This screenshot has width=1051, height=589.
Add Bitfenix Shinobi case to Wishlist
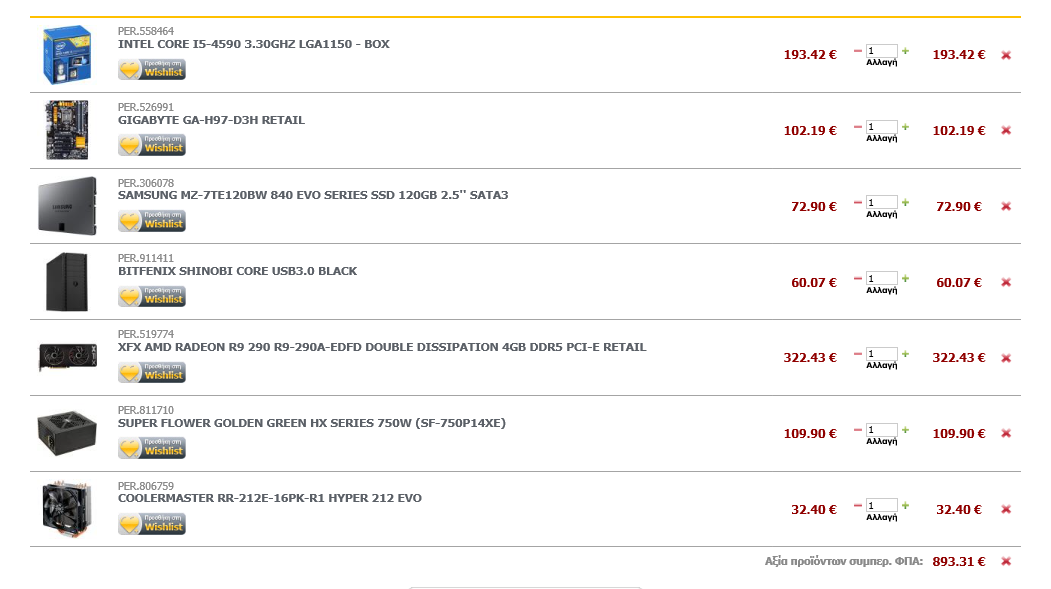tap(151, 297)
